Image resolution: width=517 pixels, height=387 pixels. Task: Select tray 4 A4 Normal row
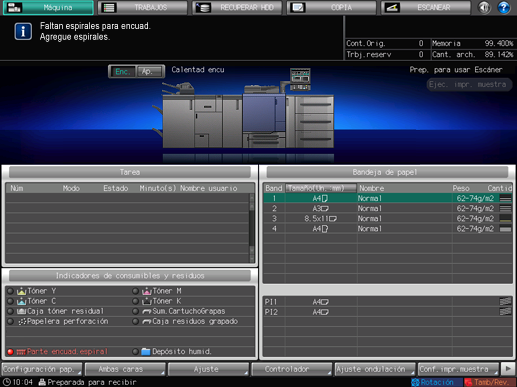[388, 229]
